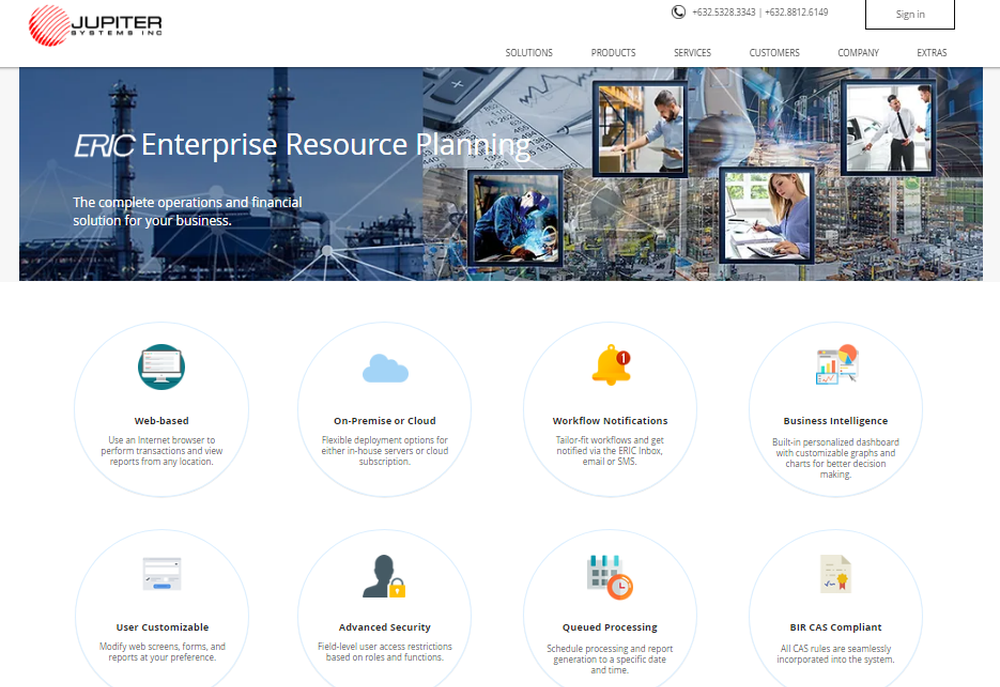
Task: Click the On-Premise or Cloud cloud icon
Action: pos(385,368)
